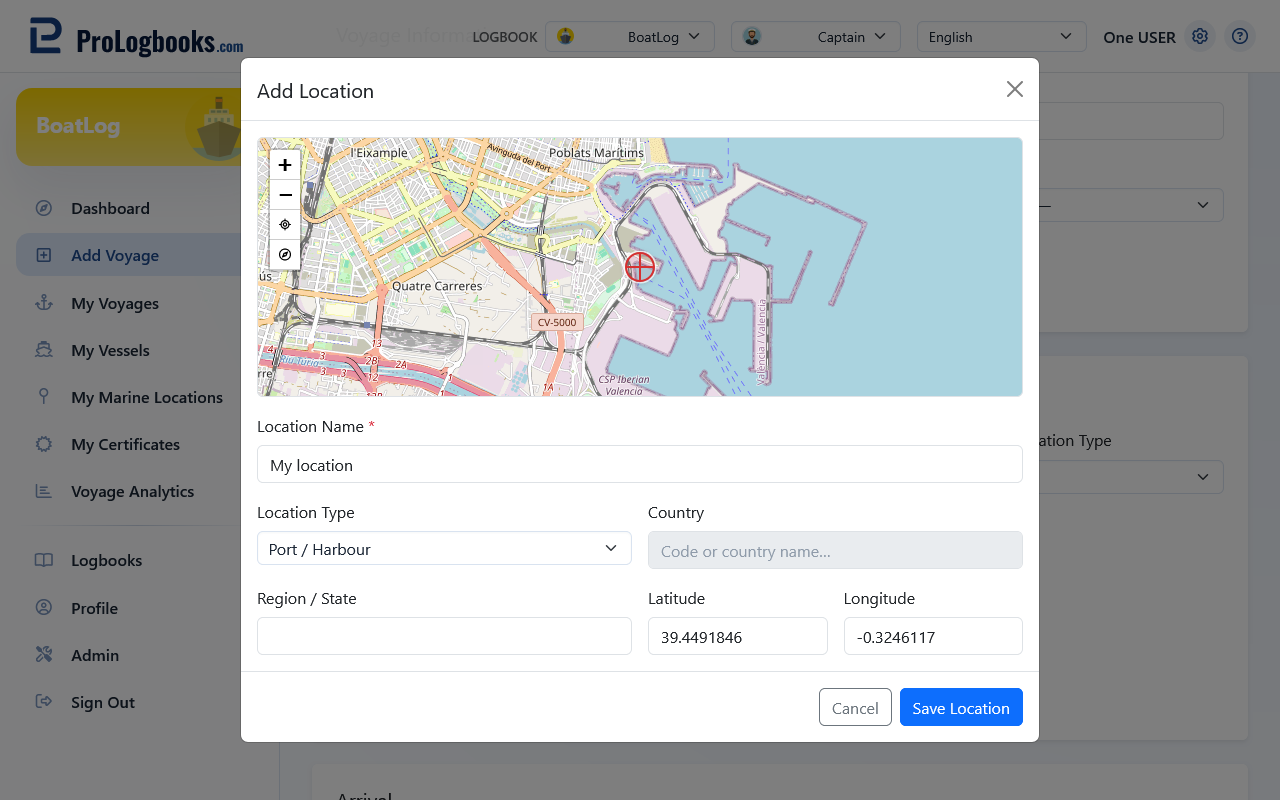Image resolution: width=1280 pixels, height=800 pixels.
Task: Close the Add Location dialog
Action: click(x=1015, y=89)
